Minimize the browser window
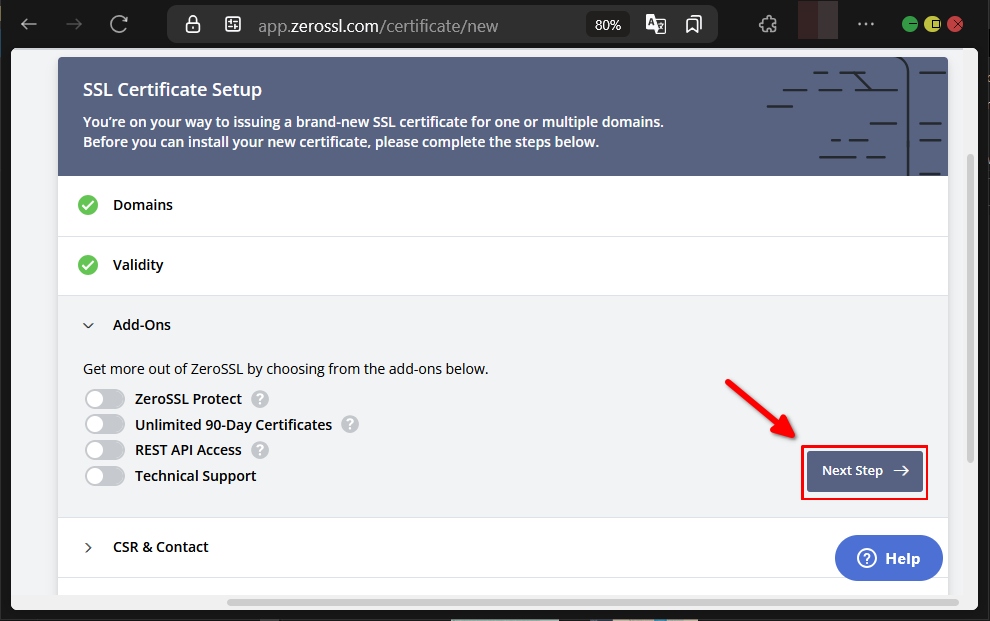 point(910,25)
